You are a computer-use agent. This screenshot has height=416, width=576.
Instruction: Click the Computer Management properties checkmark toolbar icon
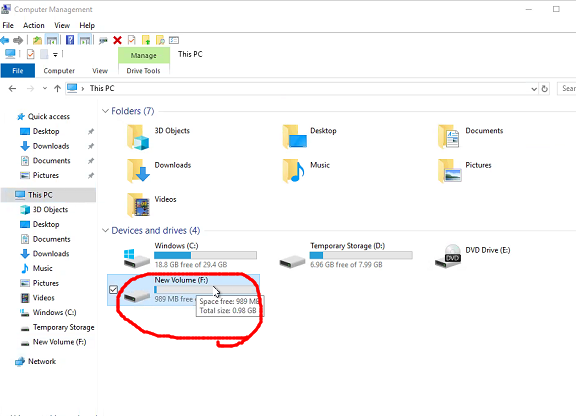click(132, 40)
